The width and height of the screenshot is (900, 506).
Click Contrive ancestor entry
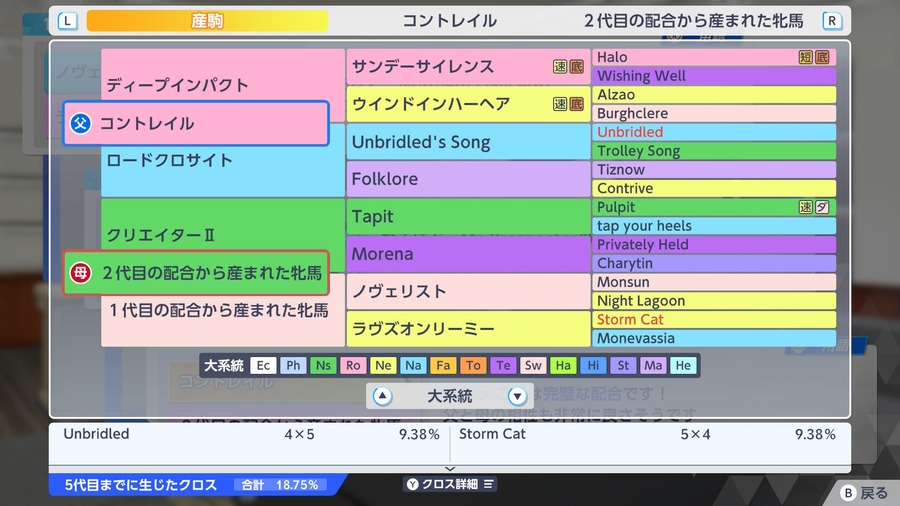[714, 188]
